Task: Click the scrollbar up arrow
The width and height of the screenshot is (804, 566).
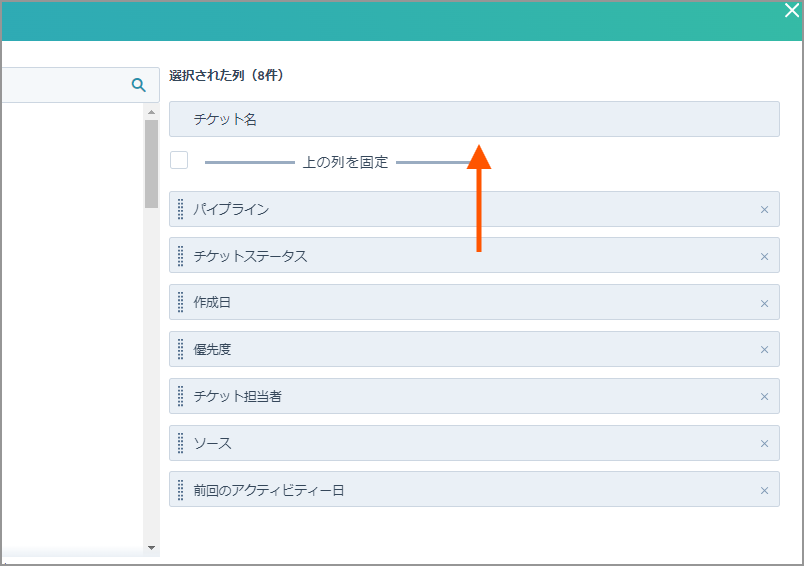Action: pos(151,112)
